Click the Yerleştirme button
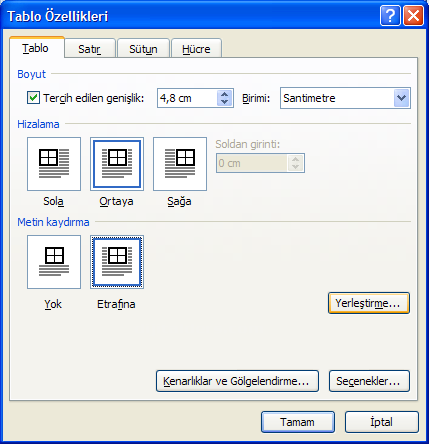429x444 pixels. click(369, 303)
